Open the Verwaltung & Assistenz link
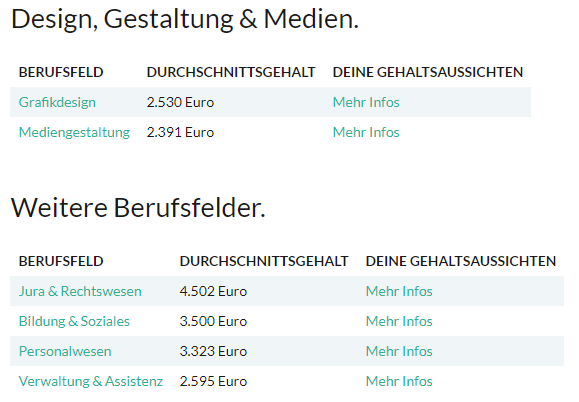This screenshot has height=402, width=579. click(91, 381)
